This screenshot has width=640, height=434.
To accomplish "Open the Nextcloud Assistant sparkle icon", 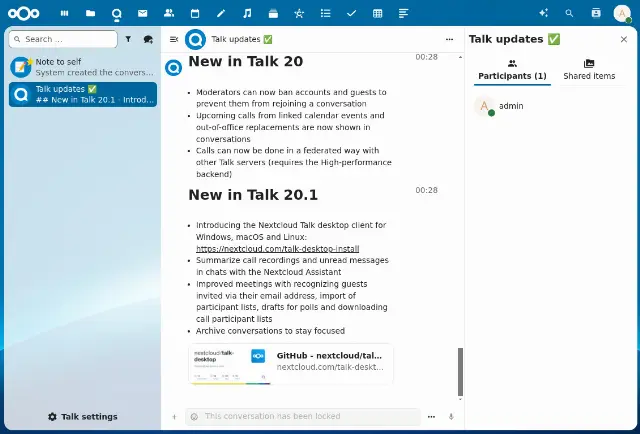I will tap(543, 13).
